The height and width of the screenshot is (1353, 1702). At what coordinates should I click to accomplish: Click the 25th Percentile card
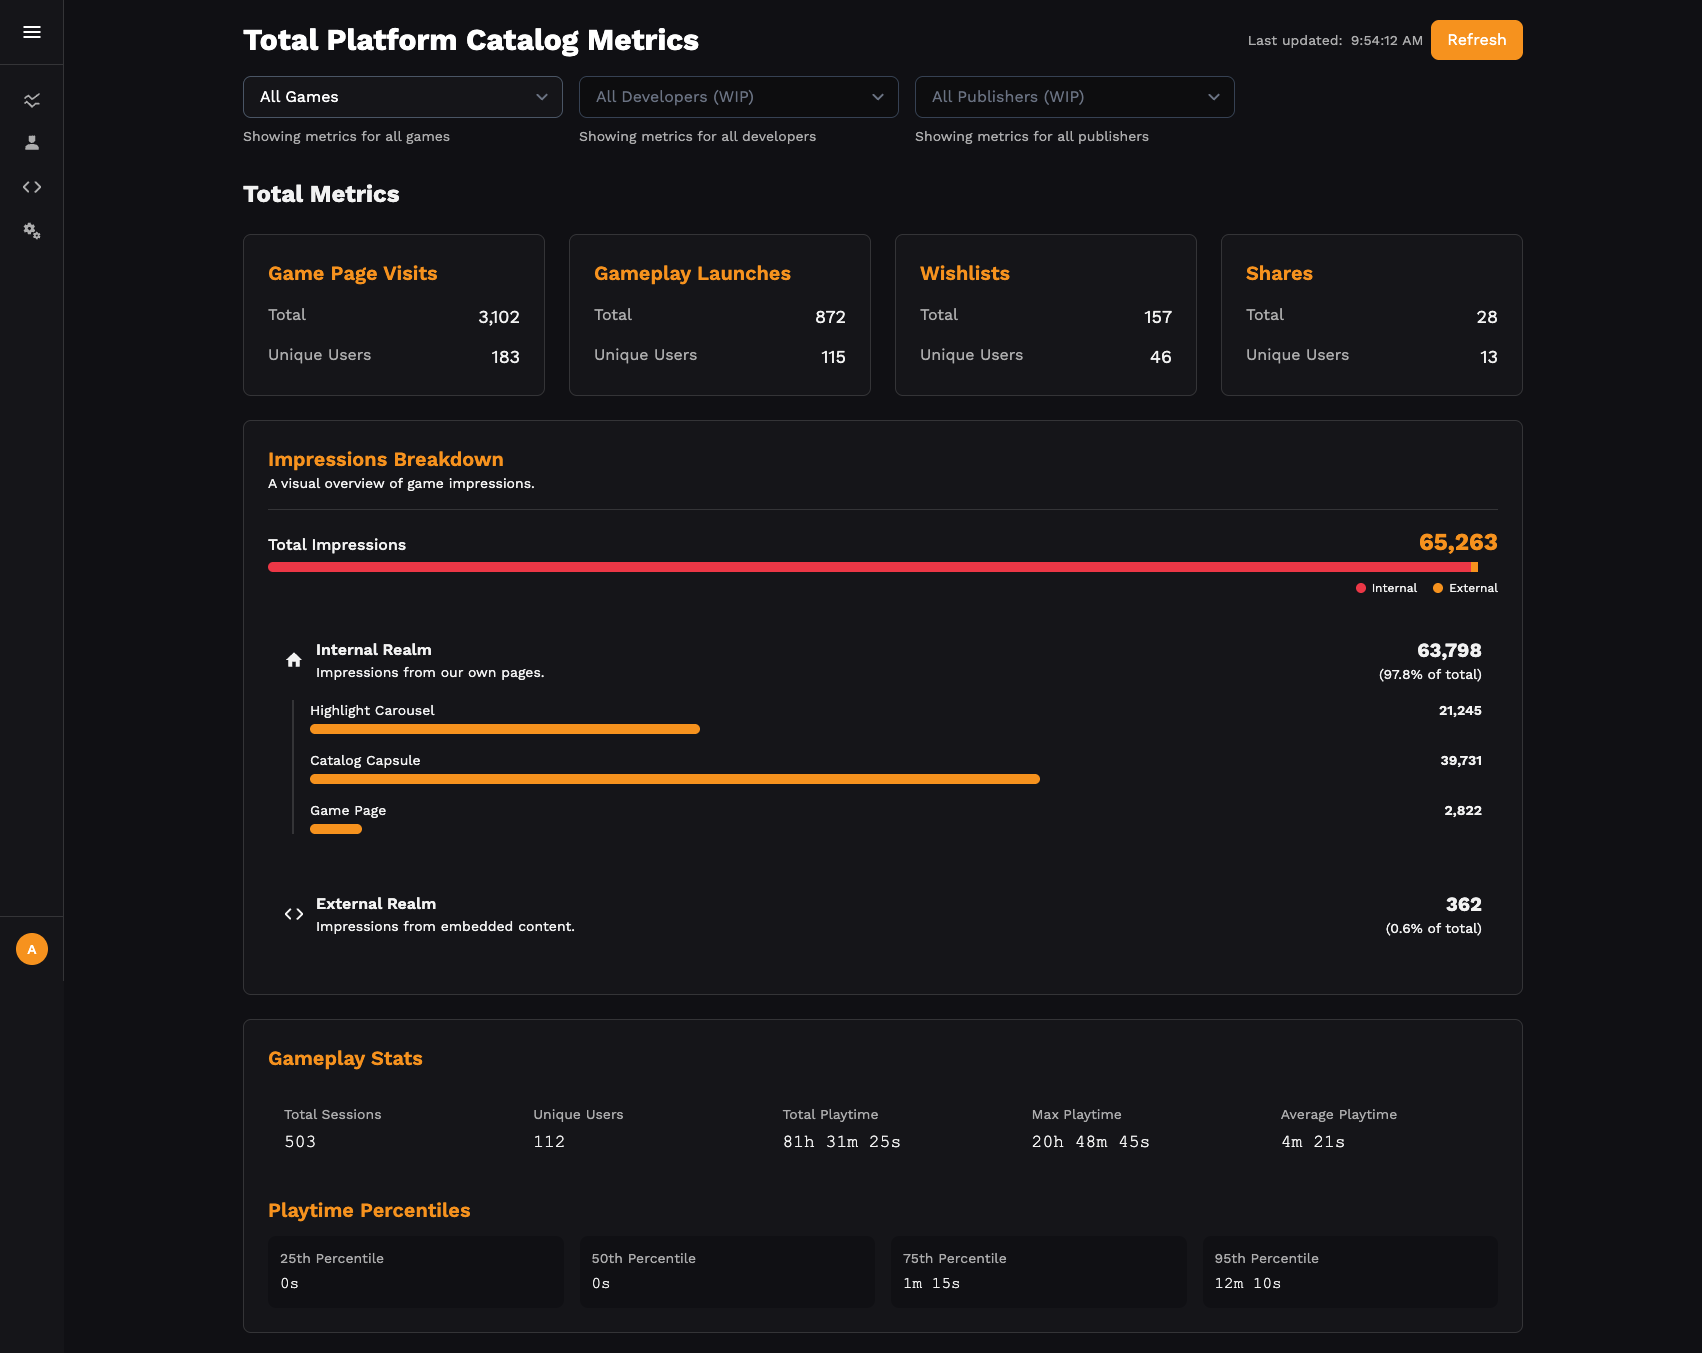(x=416, y=1271)
